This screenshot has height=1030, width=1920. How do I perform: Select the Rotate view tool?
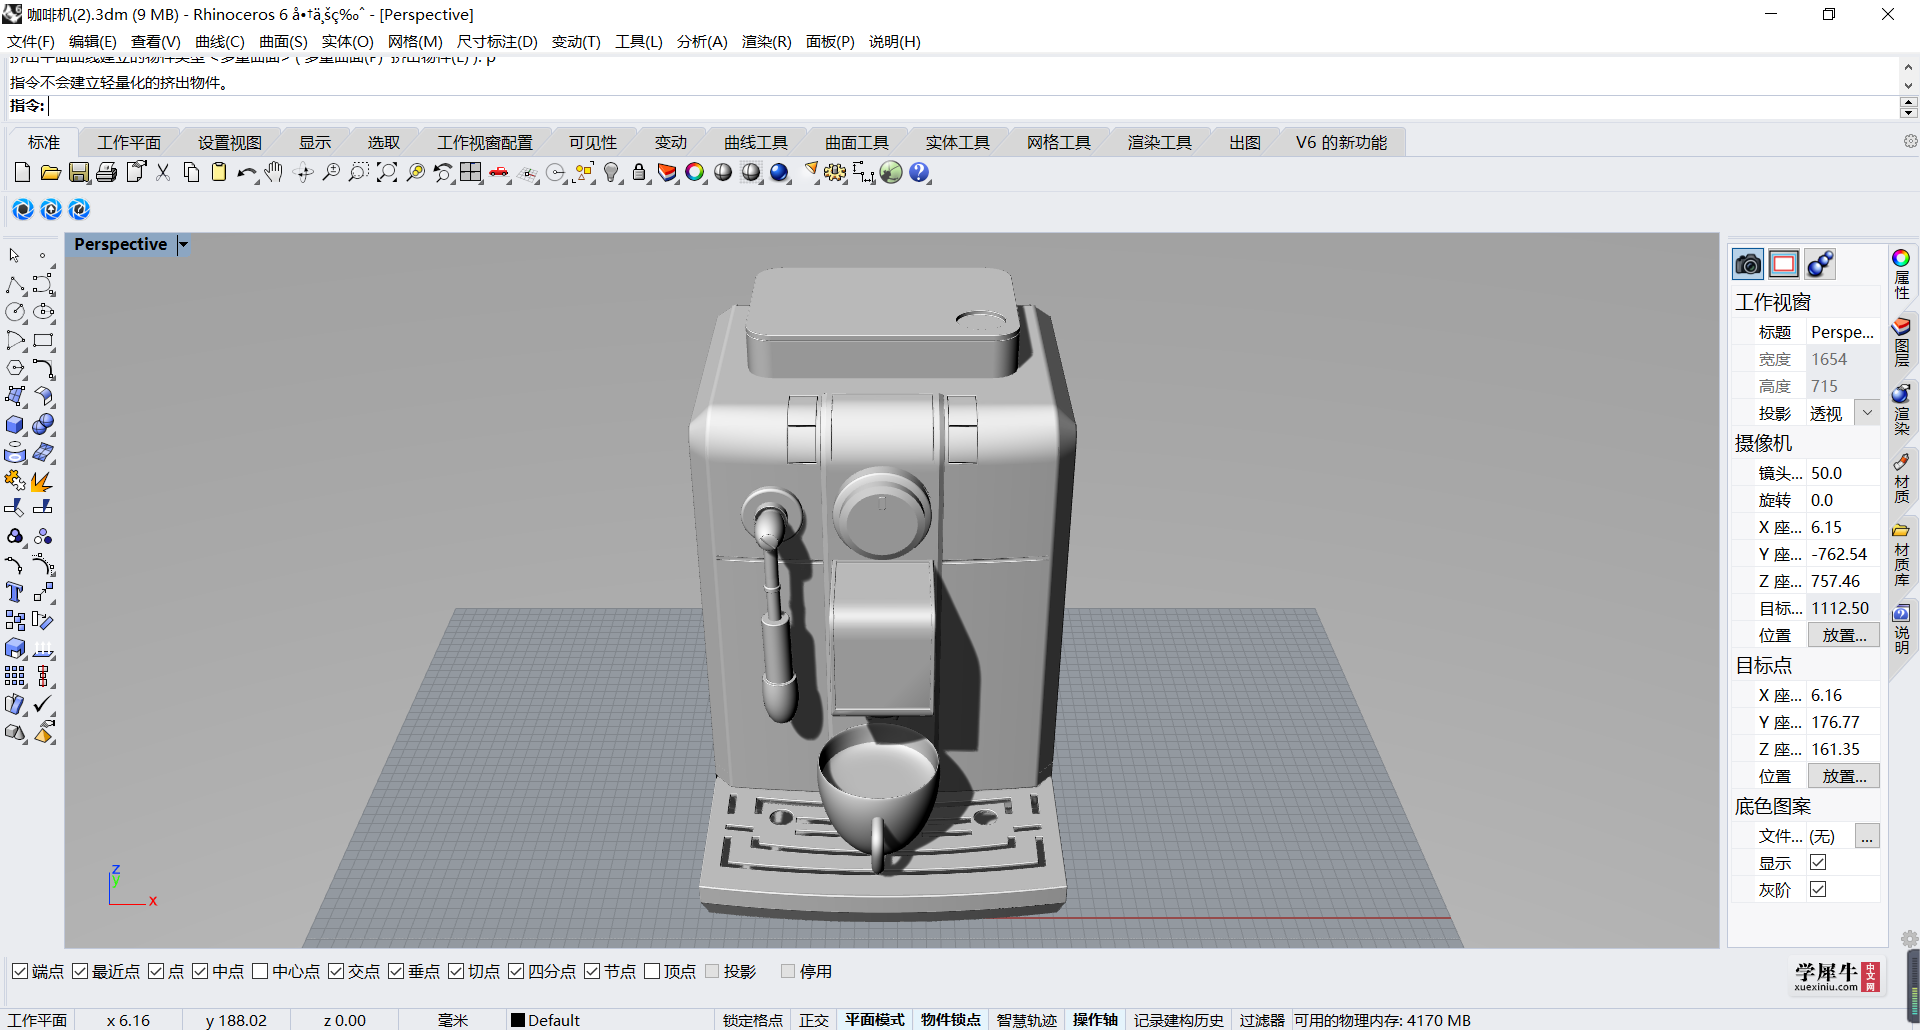click(x=304, y=173)
